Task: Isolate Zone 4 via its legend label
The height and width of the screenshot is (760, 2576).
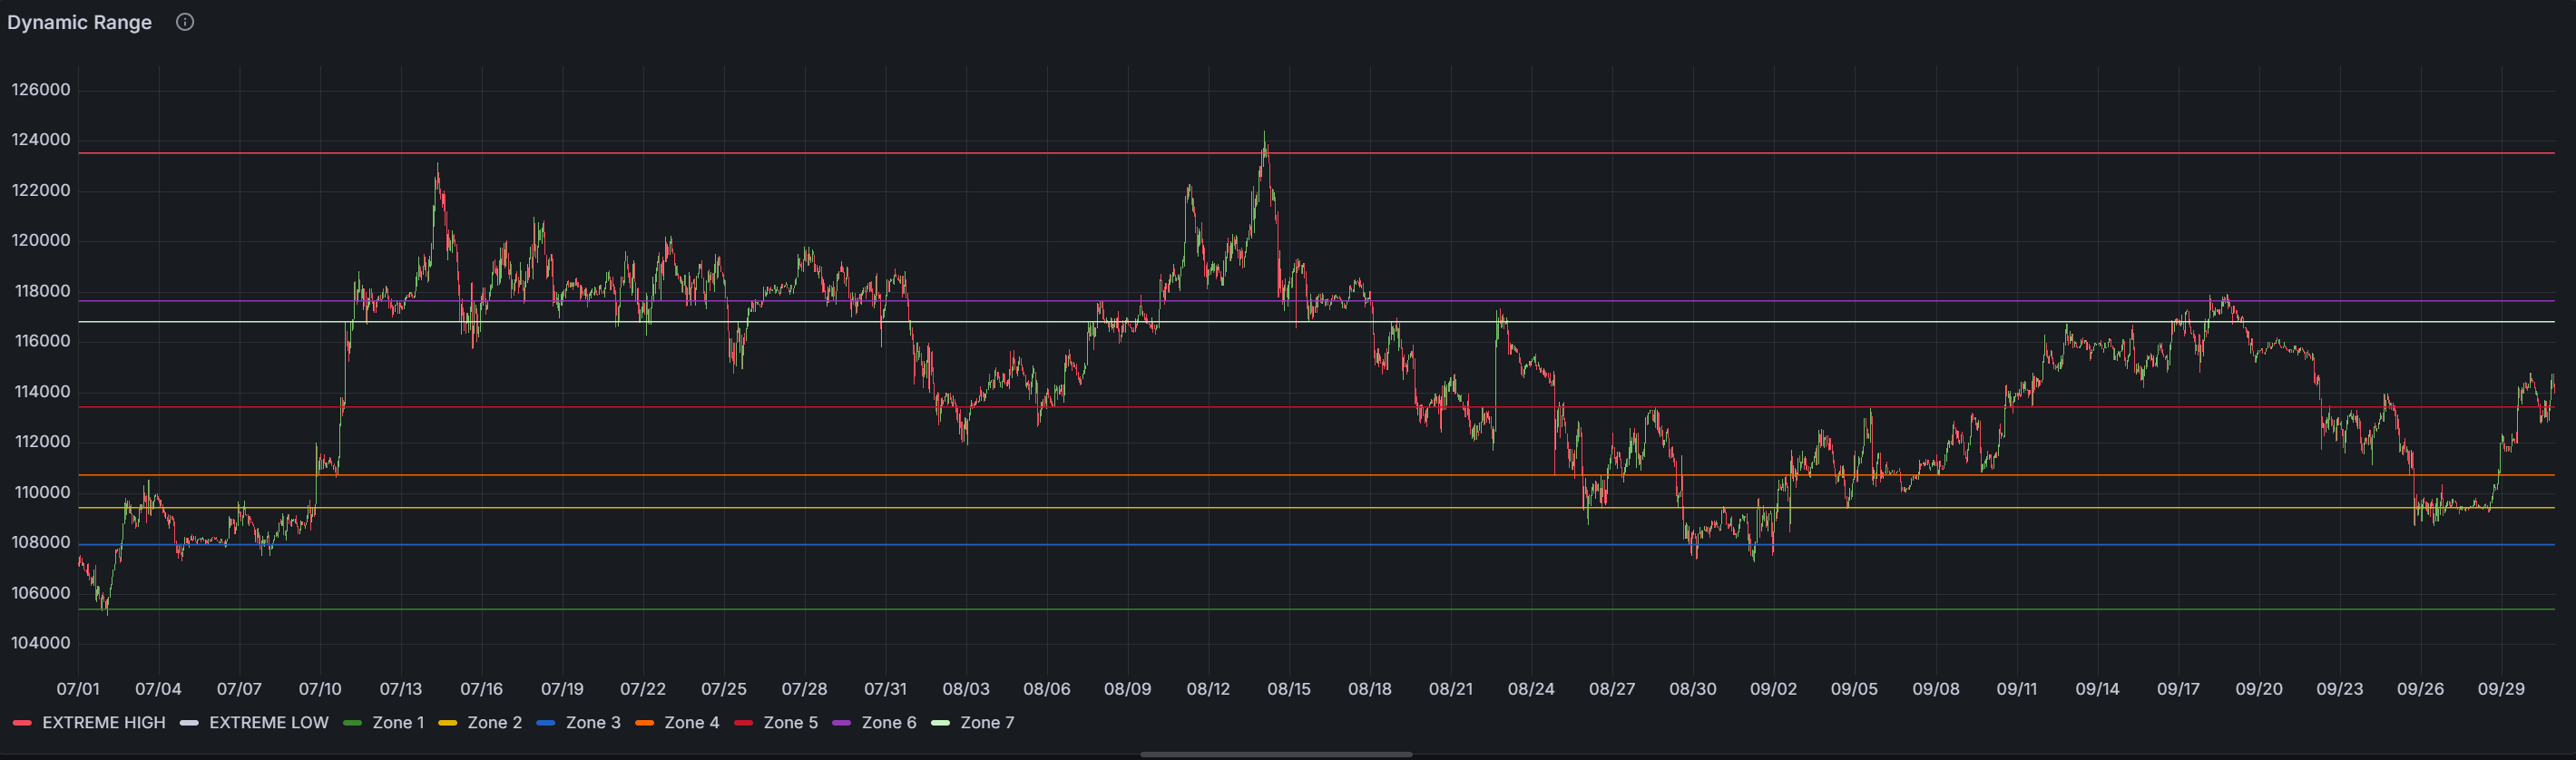Action: click(x=691, y=722)
